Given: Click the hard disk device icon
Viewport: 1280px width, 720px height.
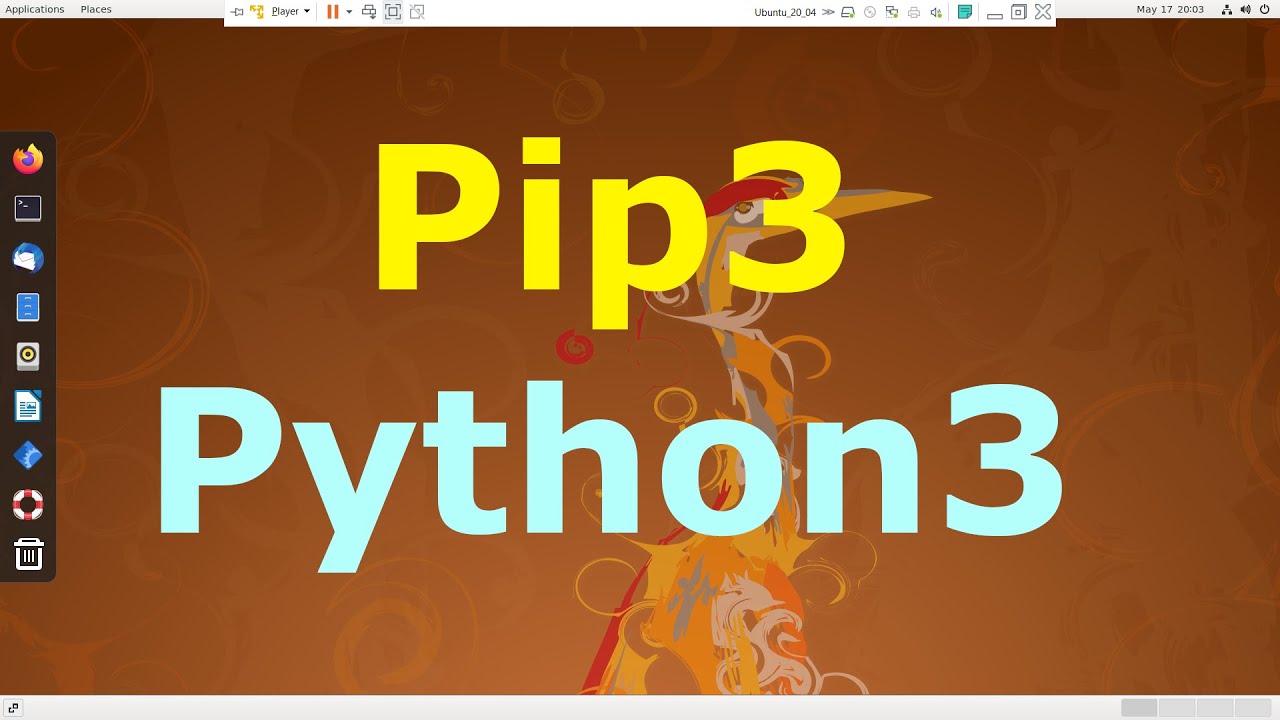Looking at the screenshot, I should point(848,12).
